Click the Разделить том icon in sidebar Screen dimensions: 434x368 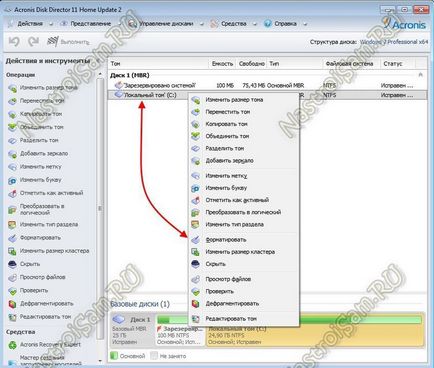(x=12, y=140)
